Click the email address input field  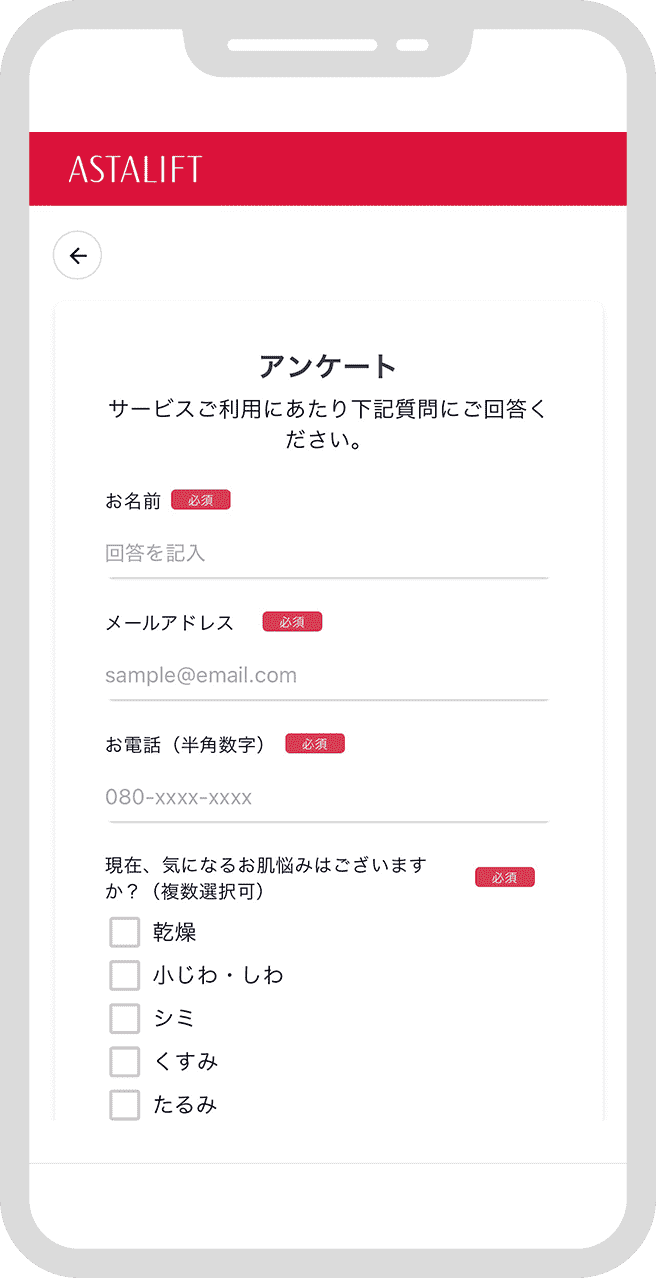click(x=327, y=676)
